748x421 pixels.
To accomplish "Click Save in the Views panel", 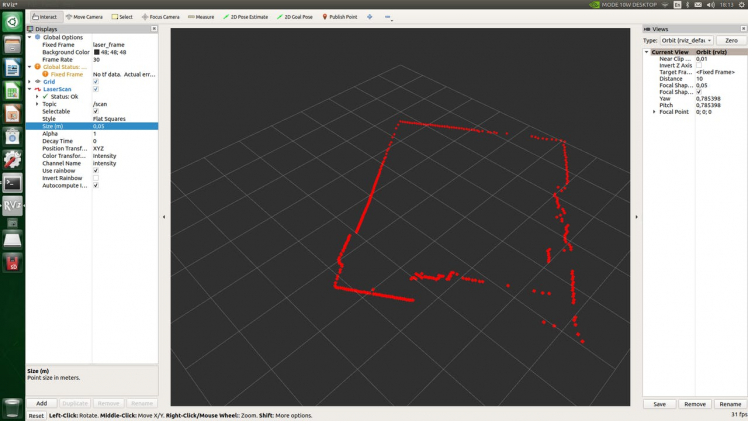I will click(x=659, y=404).
